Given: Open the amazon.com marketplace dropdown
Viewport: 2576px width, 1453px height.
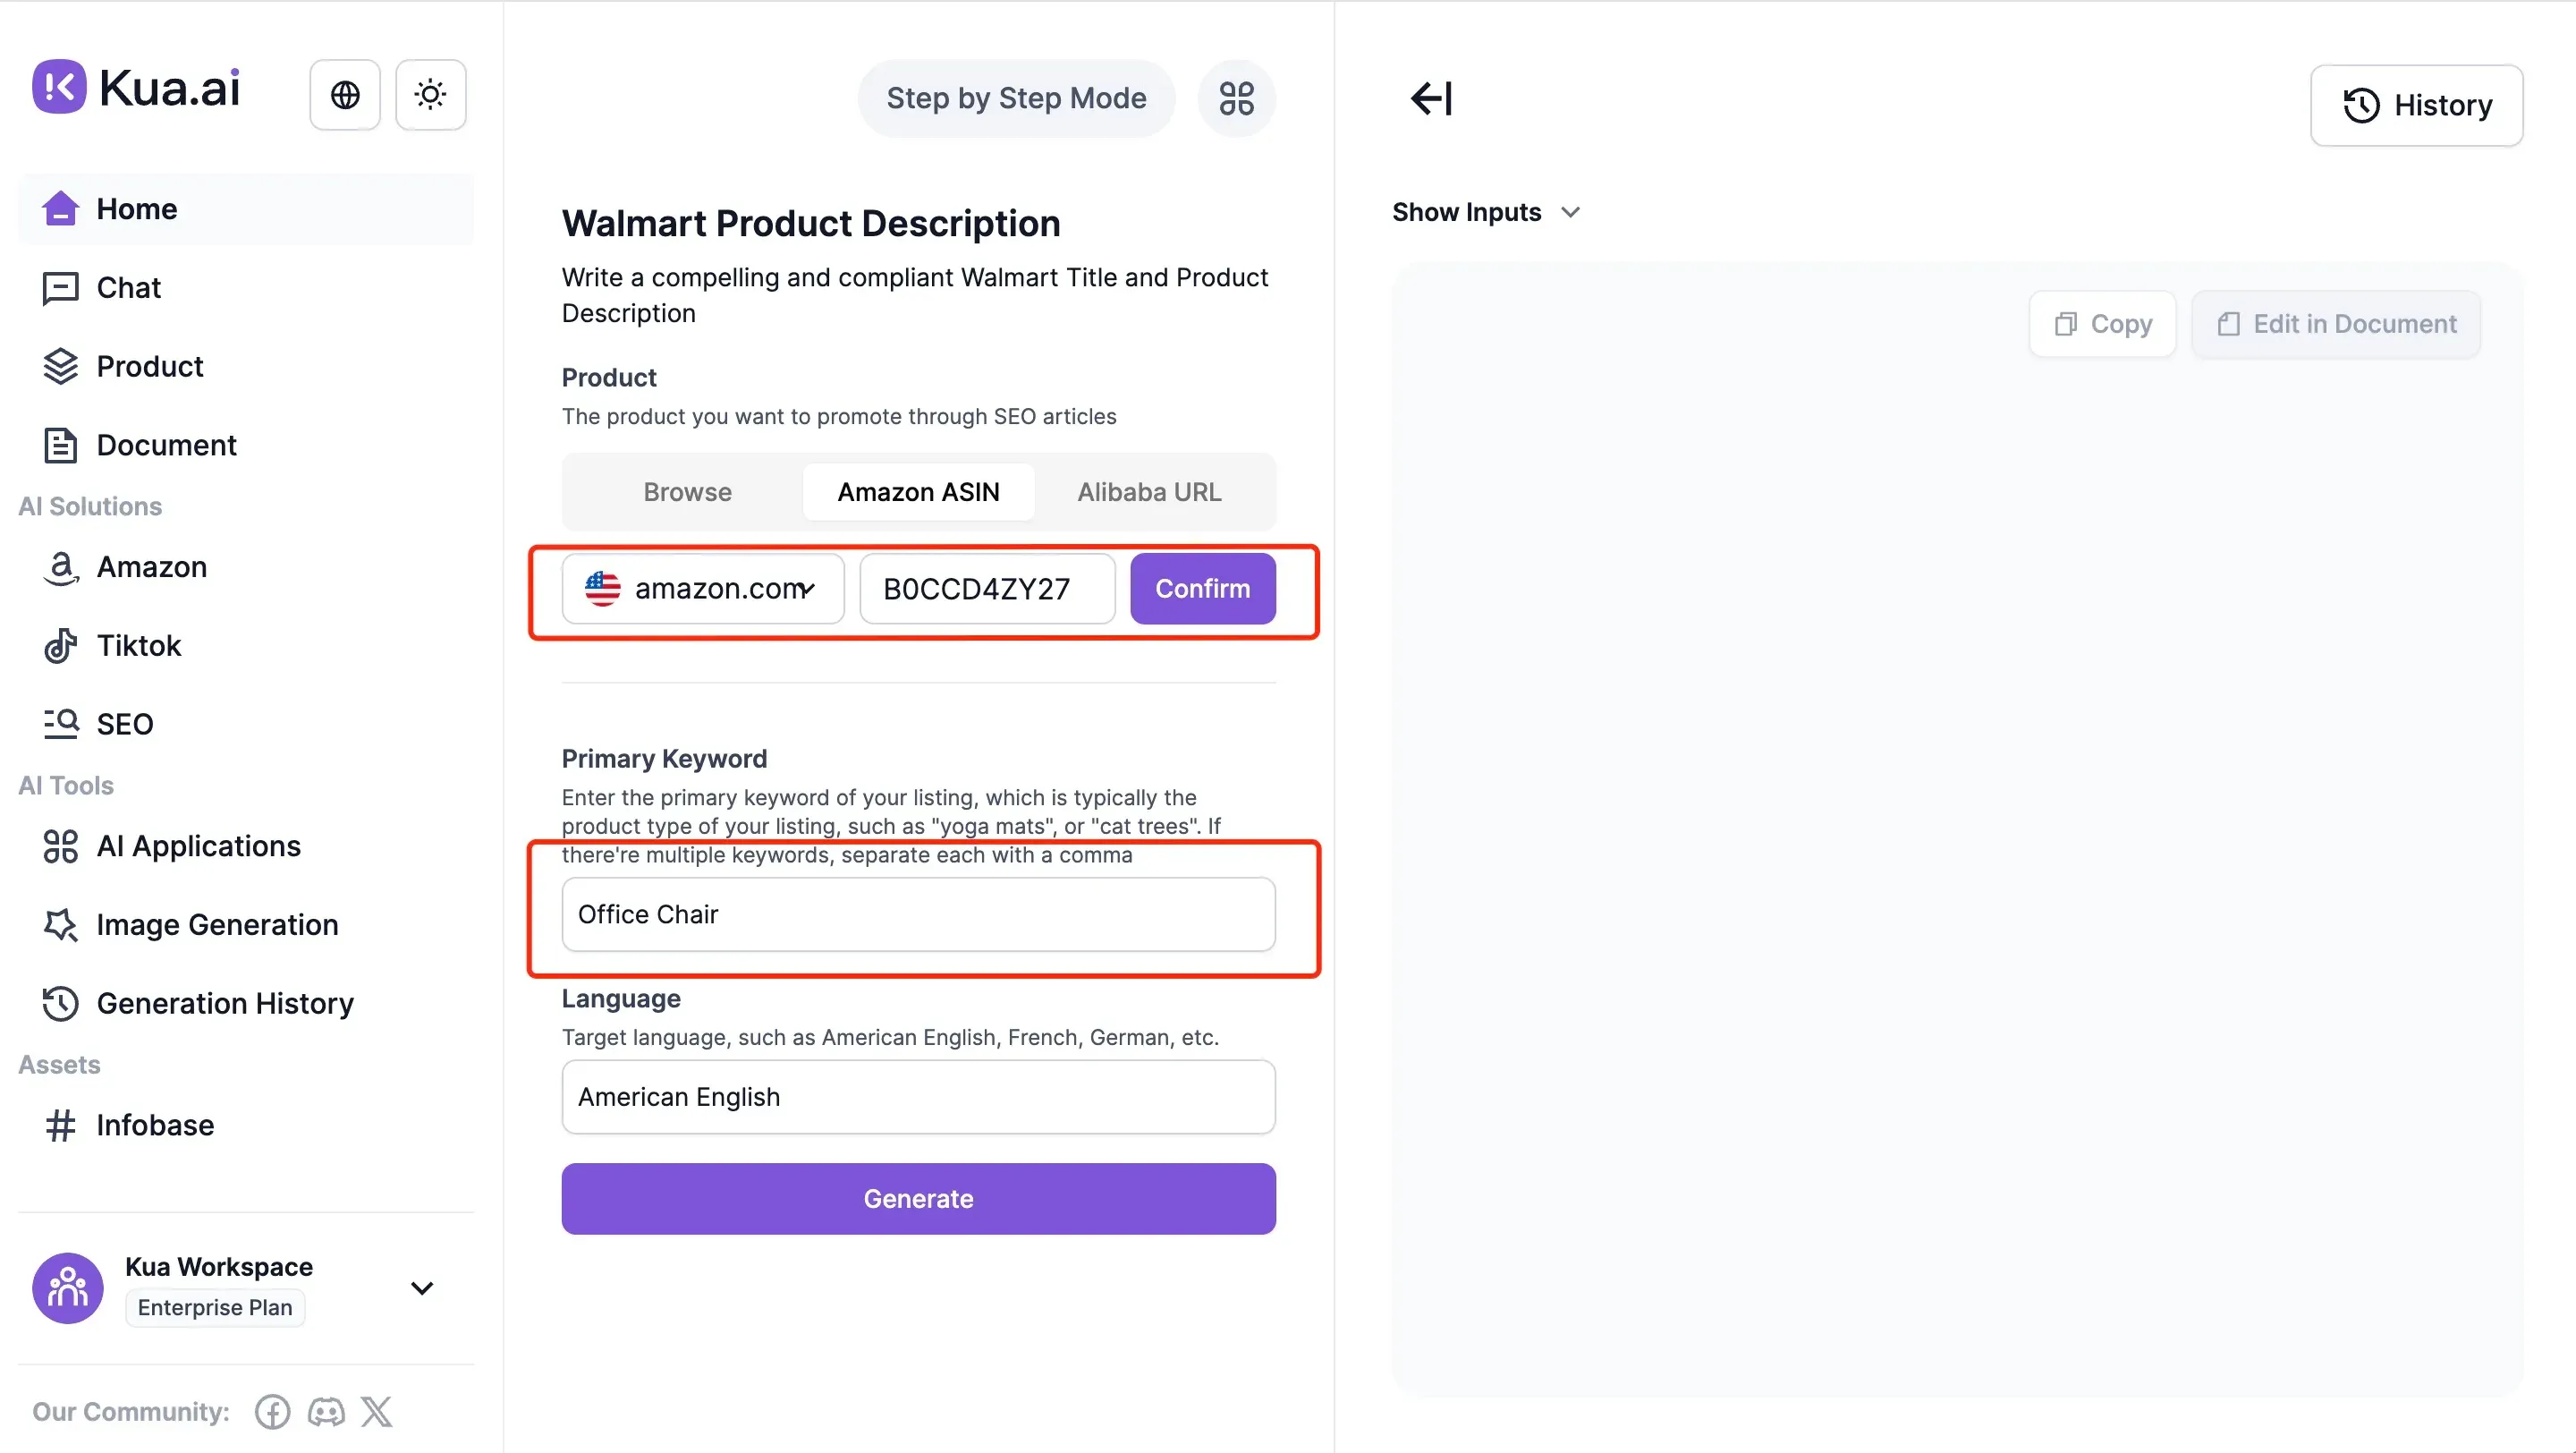Looking at the screenshot, I should click(x=703, y=589).
